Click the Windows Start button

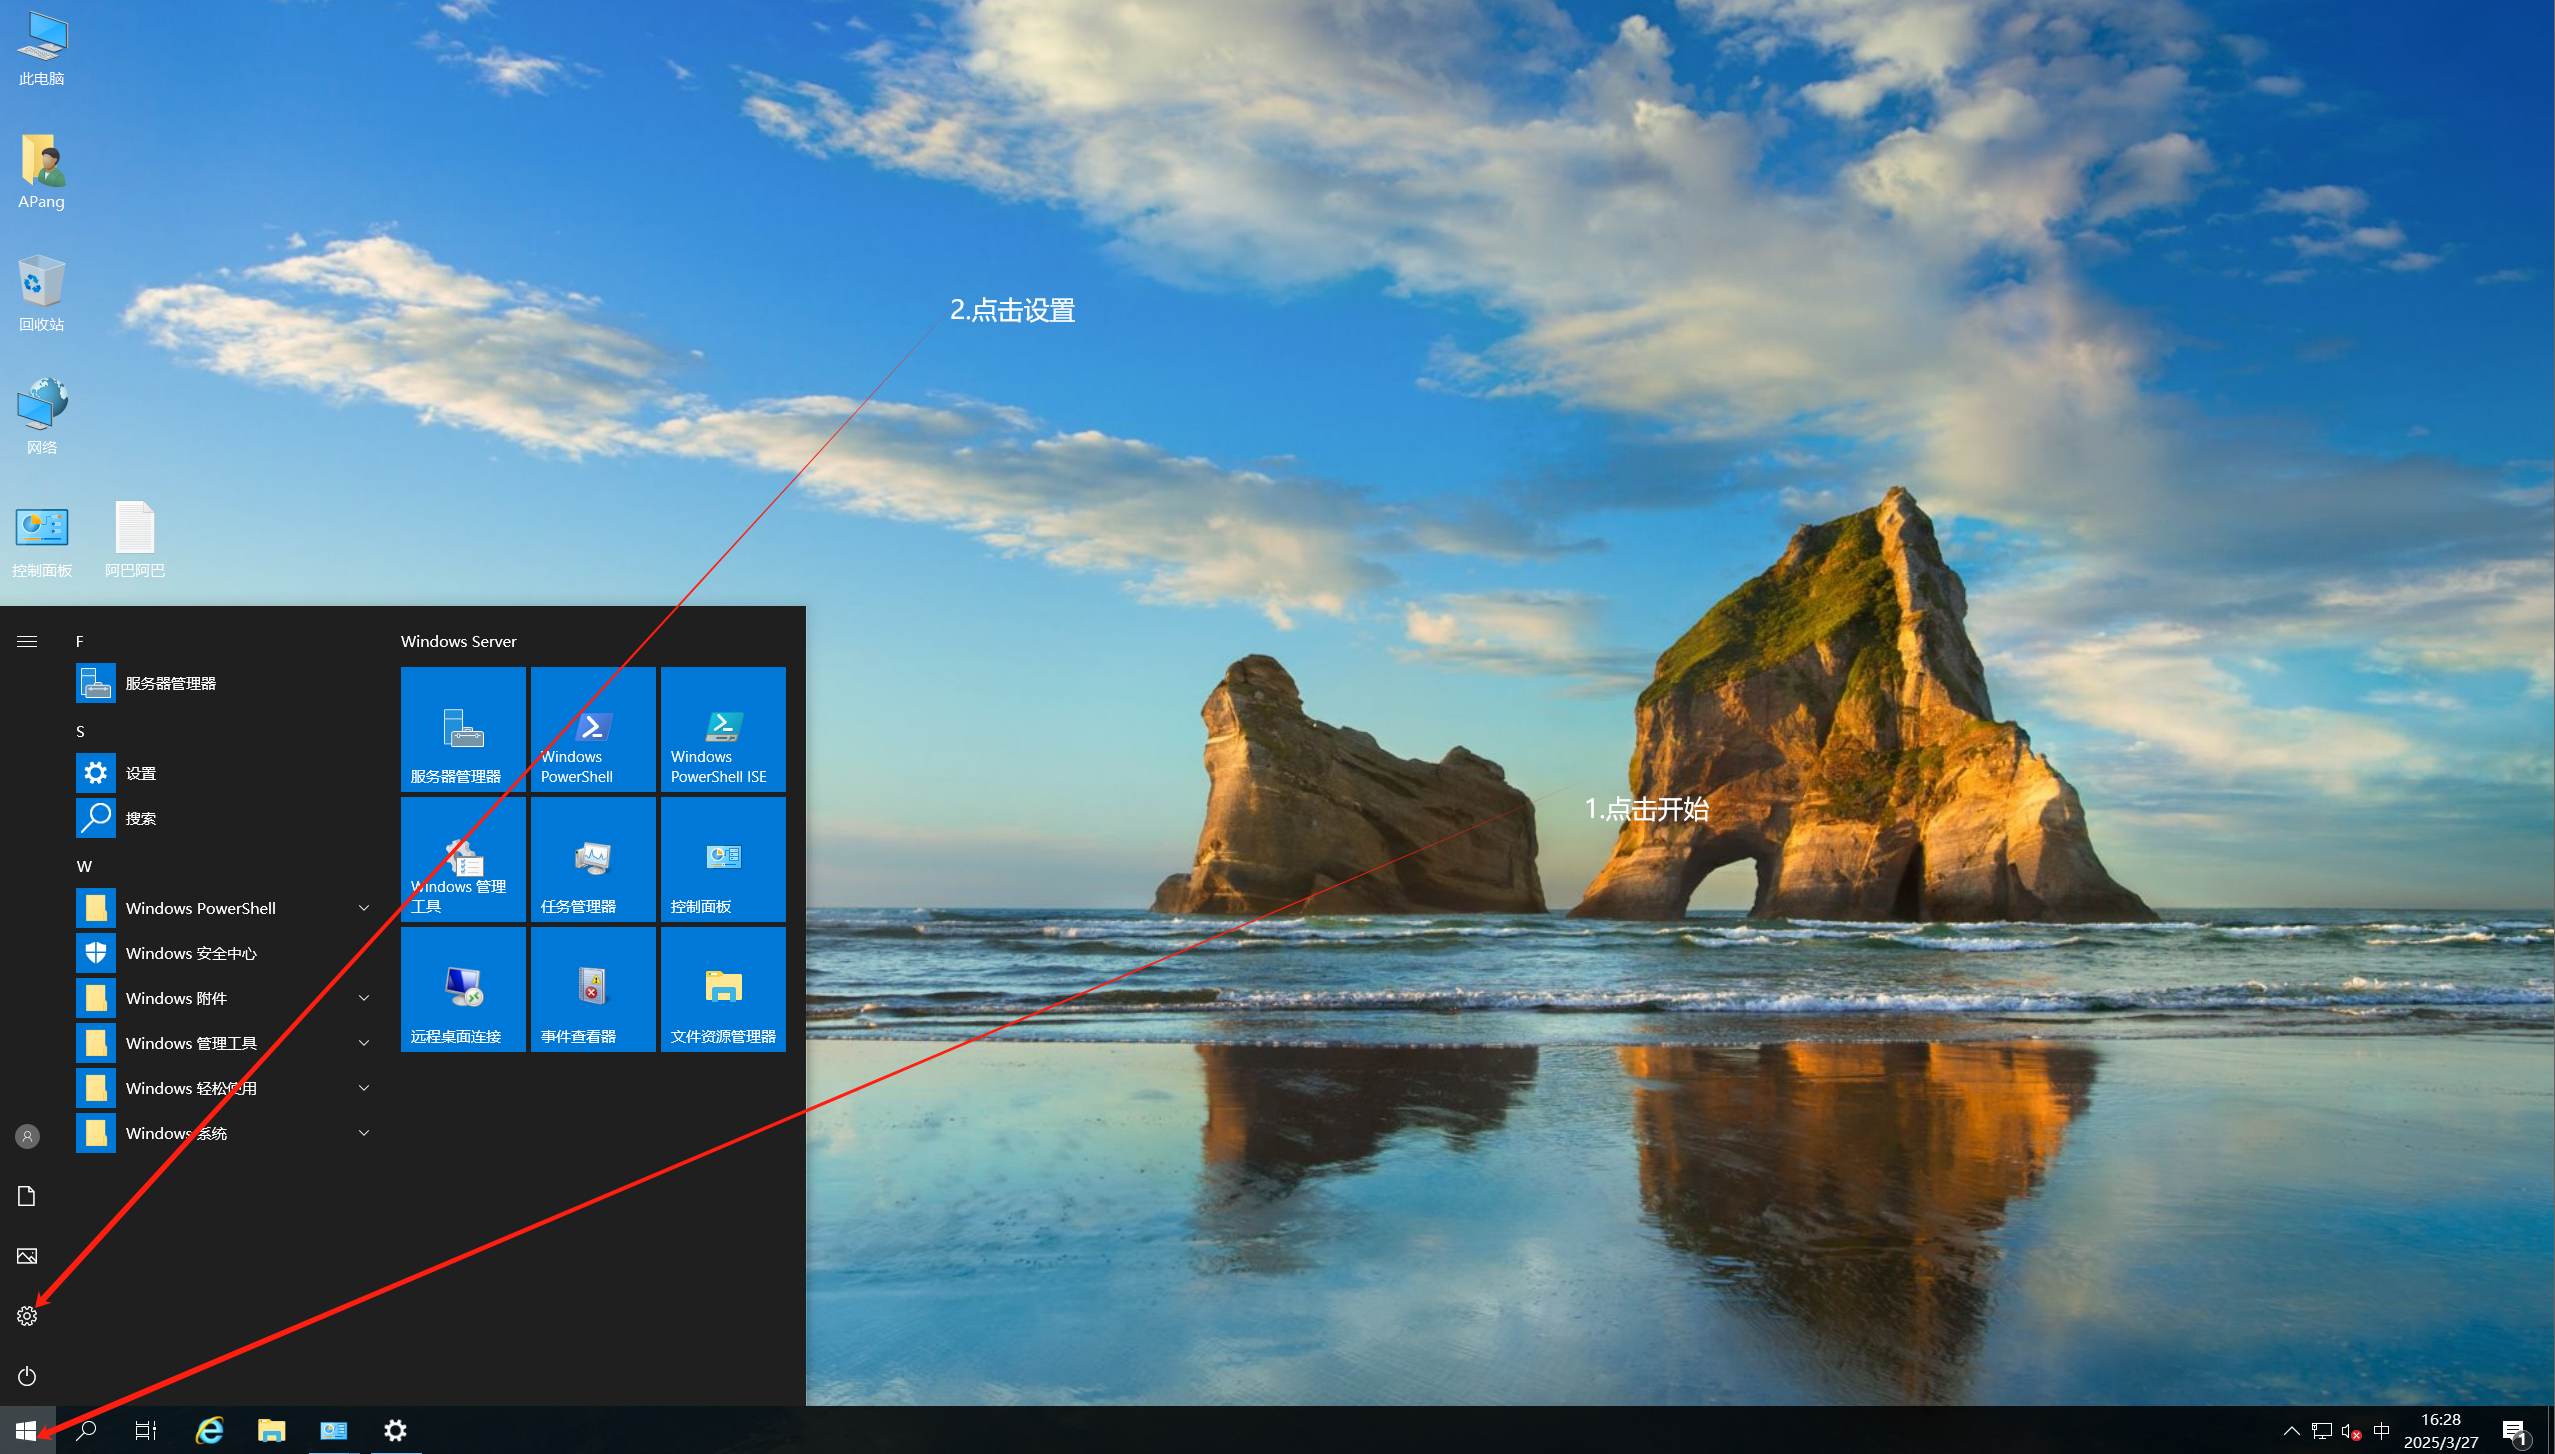point(26,1431)
